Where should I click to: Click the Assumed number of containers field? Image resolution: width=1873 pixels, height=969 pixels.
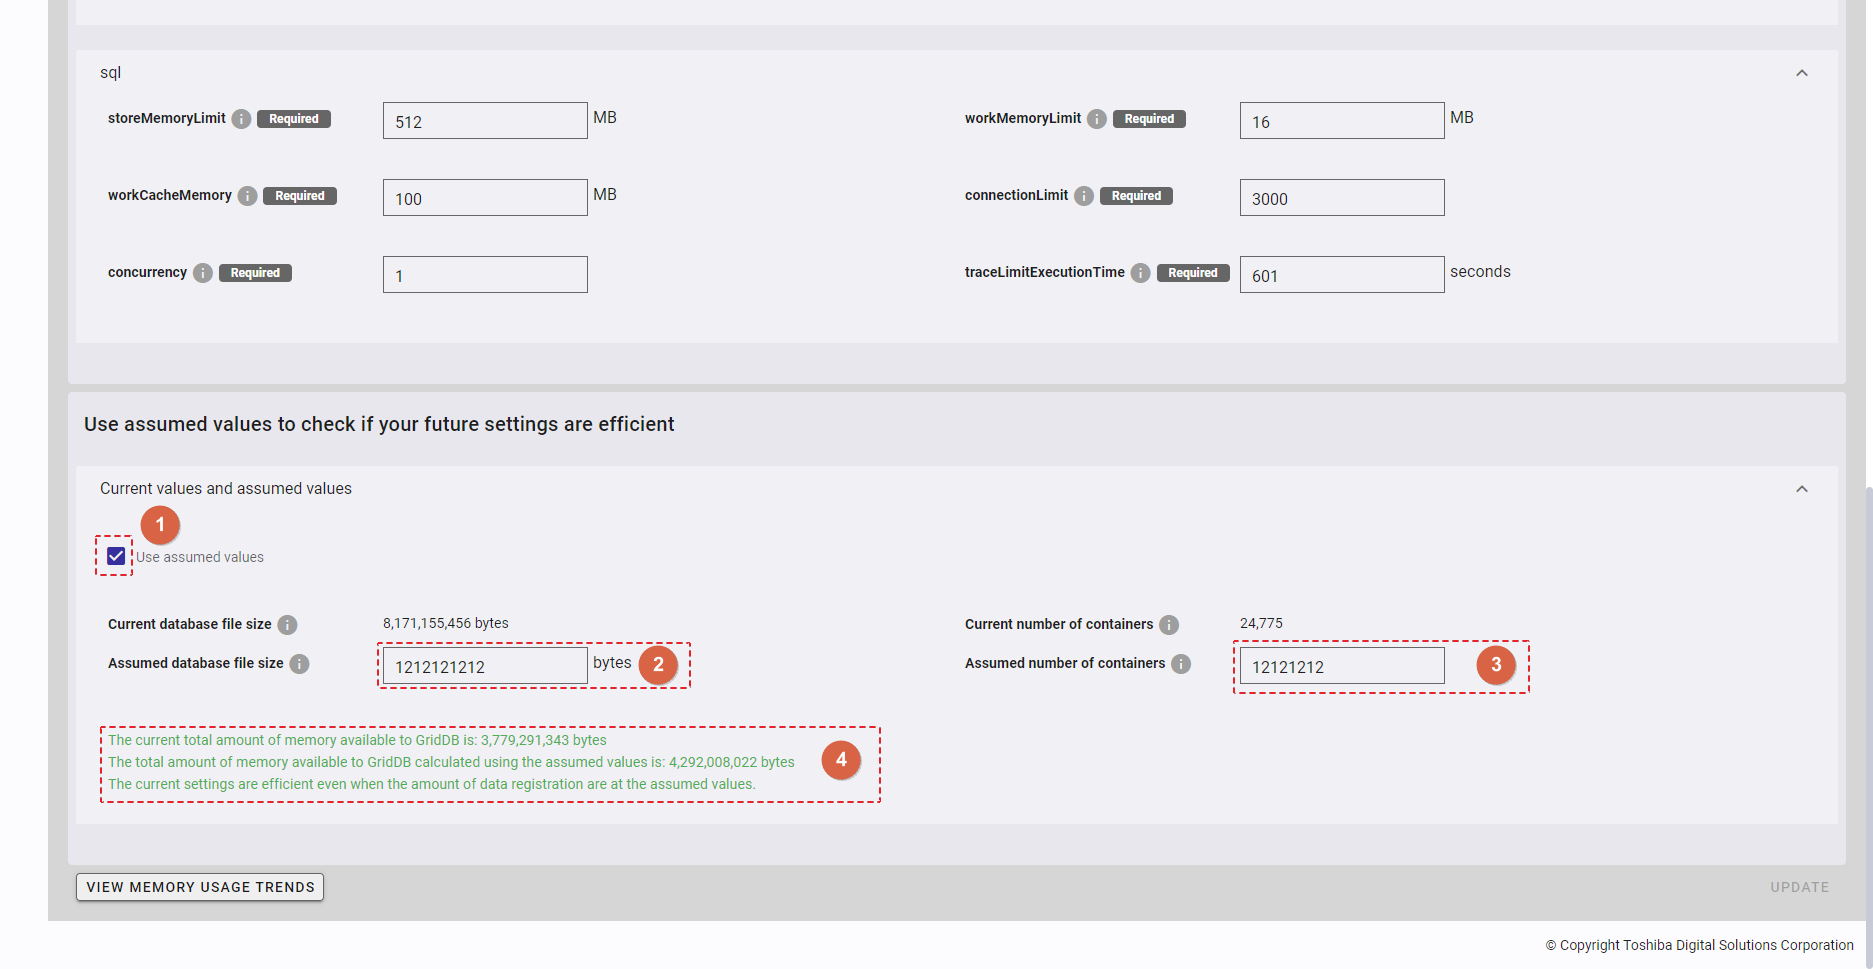[1341, 666]
